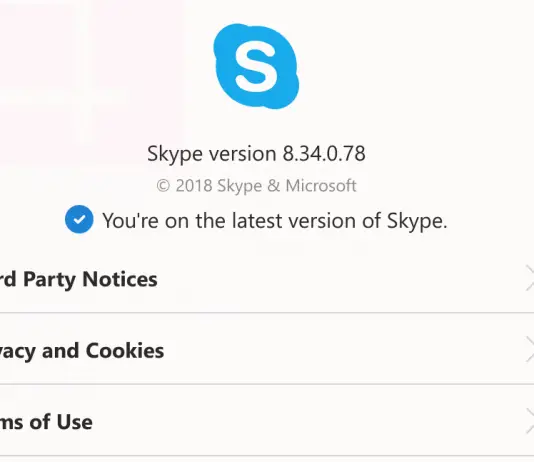Click the word Cookies in second row
This screenshot has width=534, height=462.
125,351
